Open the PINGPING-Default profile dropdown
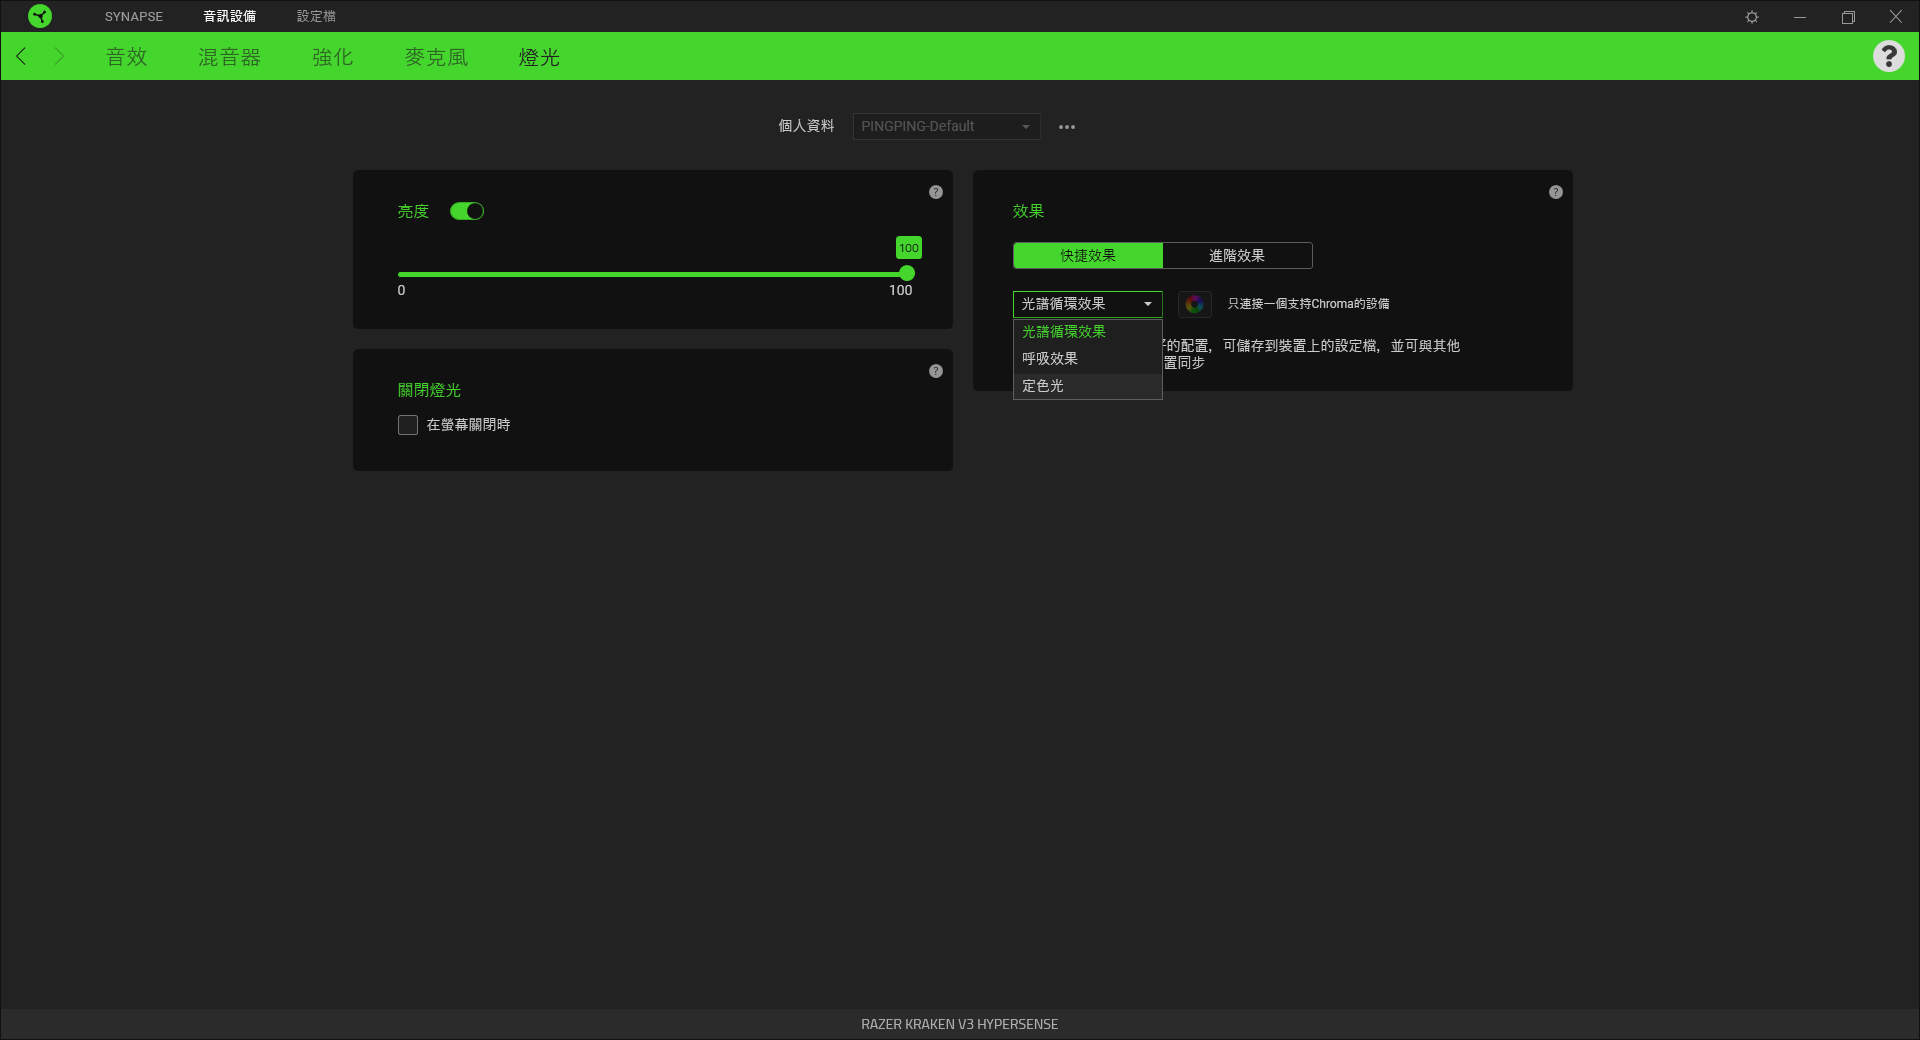Image resolution: width=1920 pixels, height=1040 pixels. coord(946,126)
